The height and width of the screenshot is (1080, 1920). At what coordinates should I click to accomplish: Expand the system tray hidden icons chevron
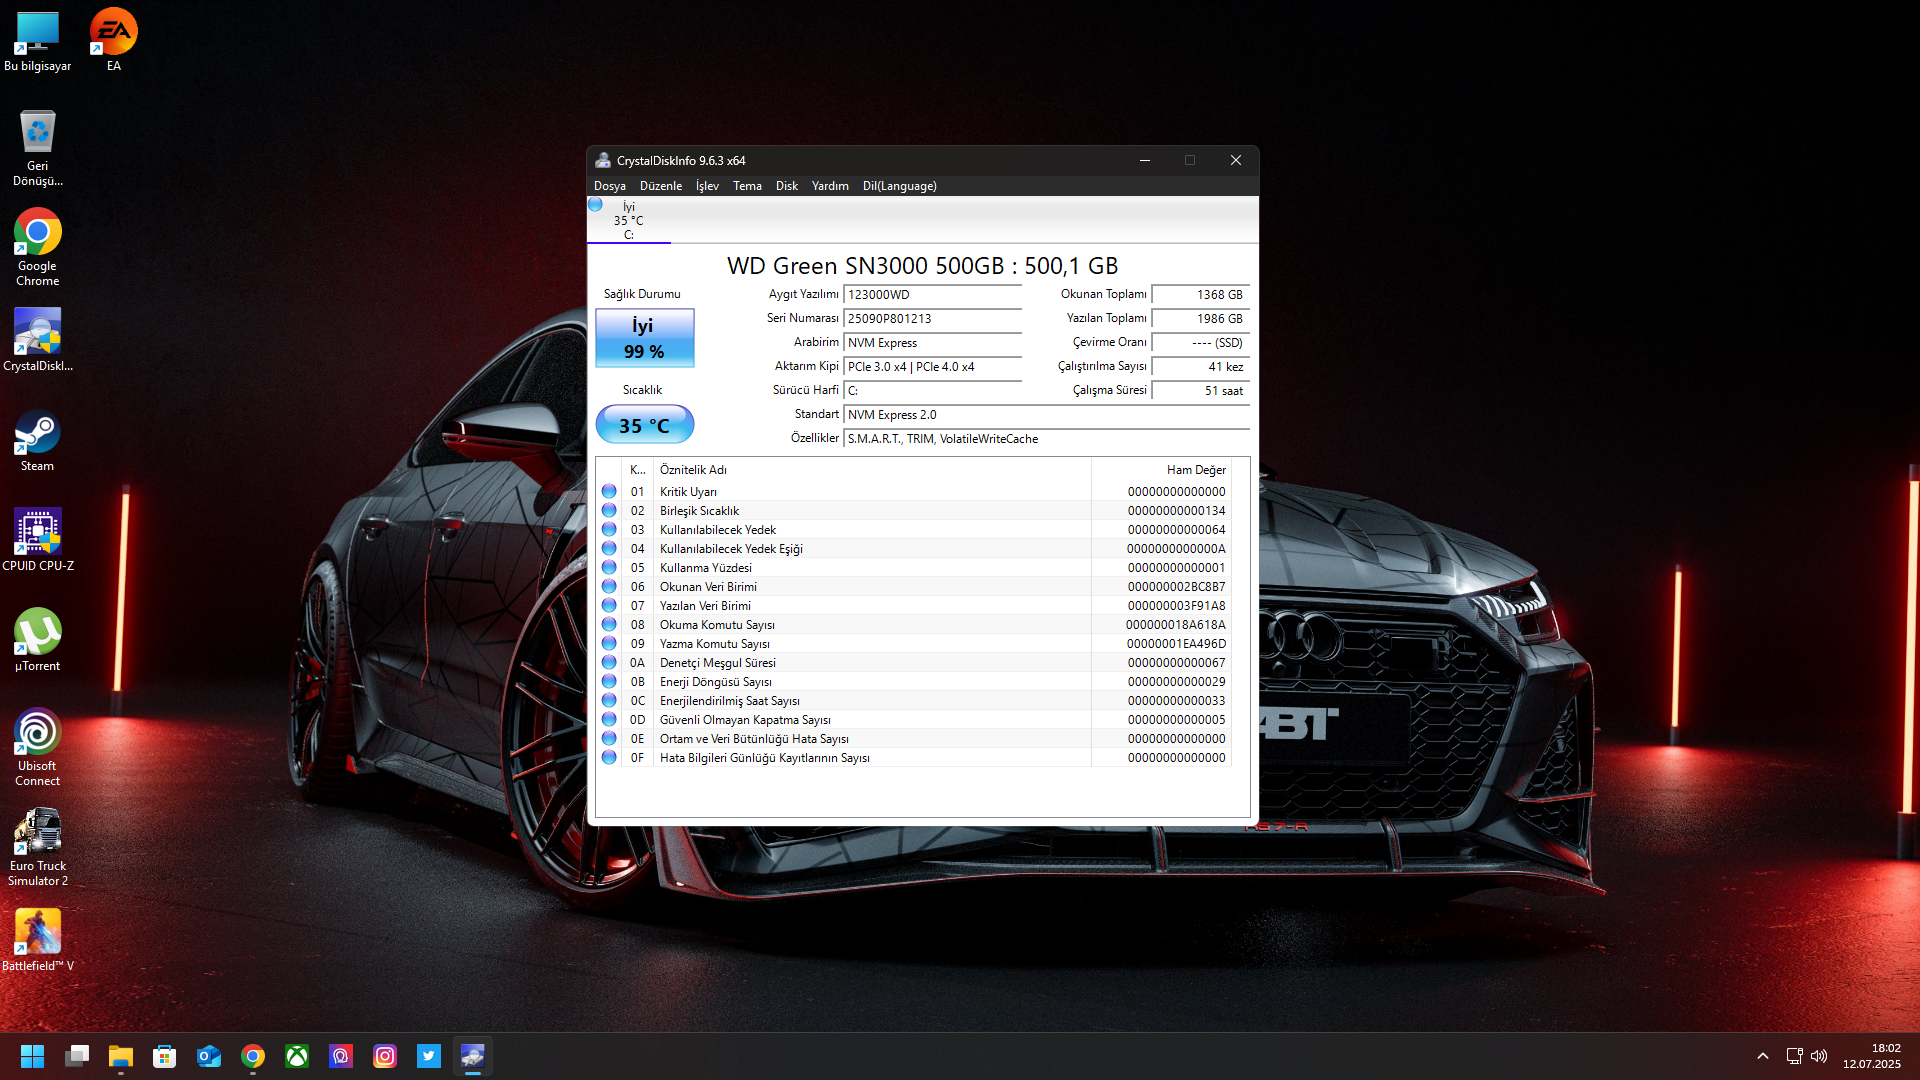point(1763,1056)
